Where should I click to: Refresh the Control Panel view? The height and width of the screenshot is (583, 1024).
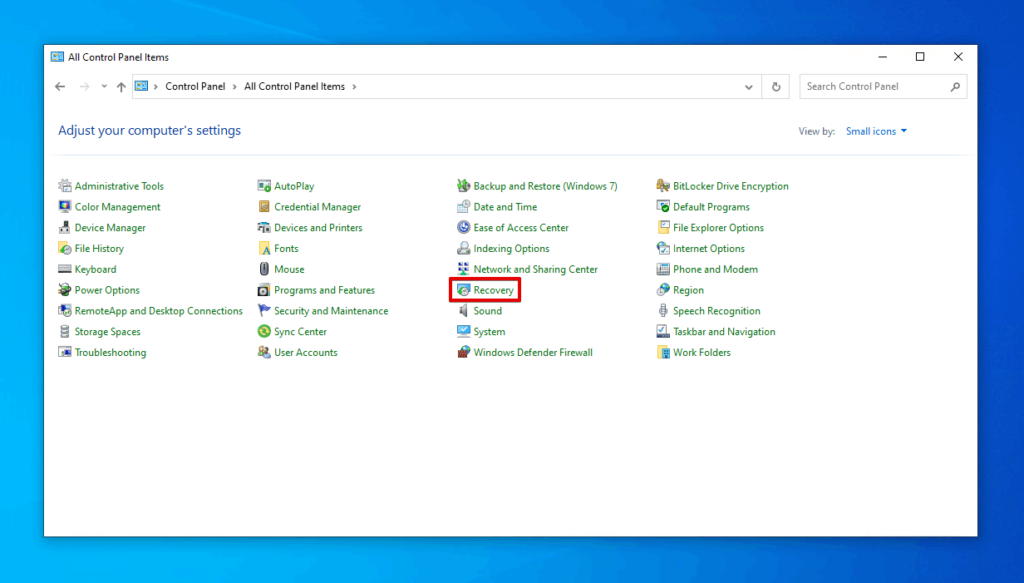(776, 87)
